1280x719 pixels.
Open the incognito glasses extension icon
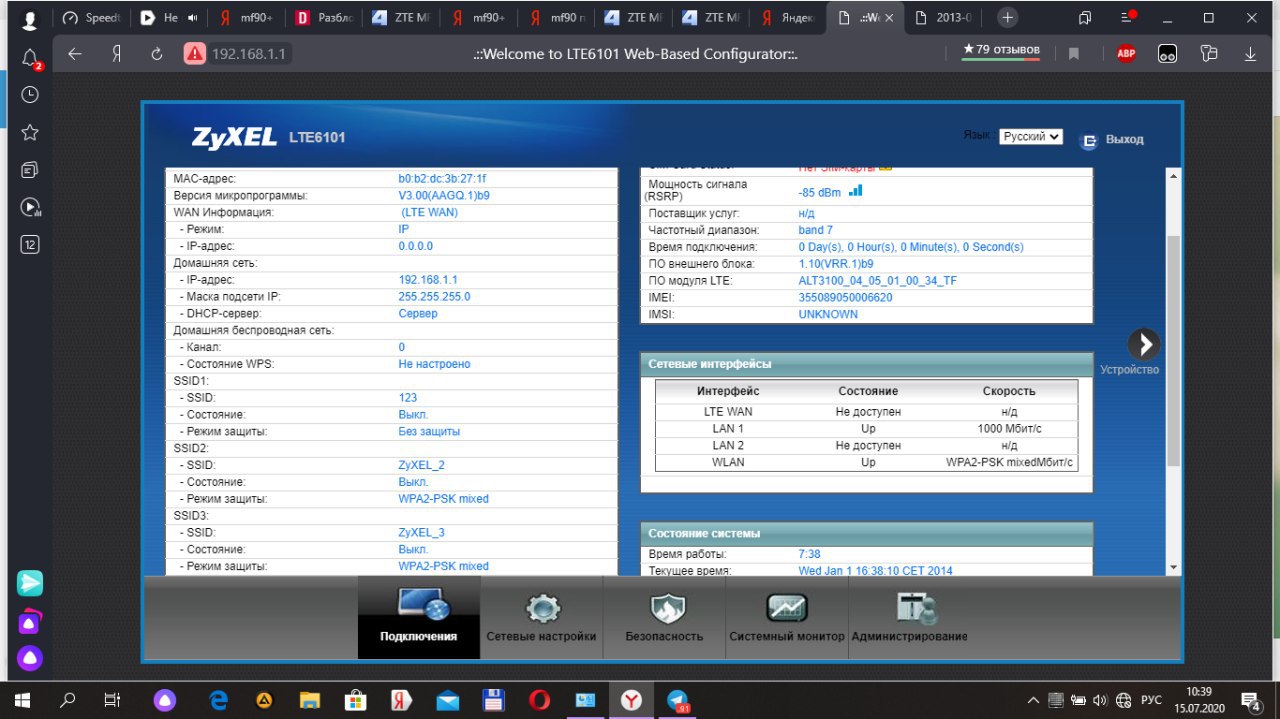(x=1167, y=54)
